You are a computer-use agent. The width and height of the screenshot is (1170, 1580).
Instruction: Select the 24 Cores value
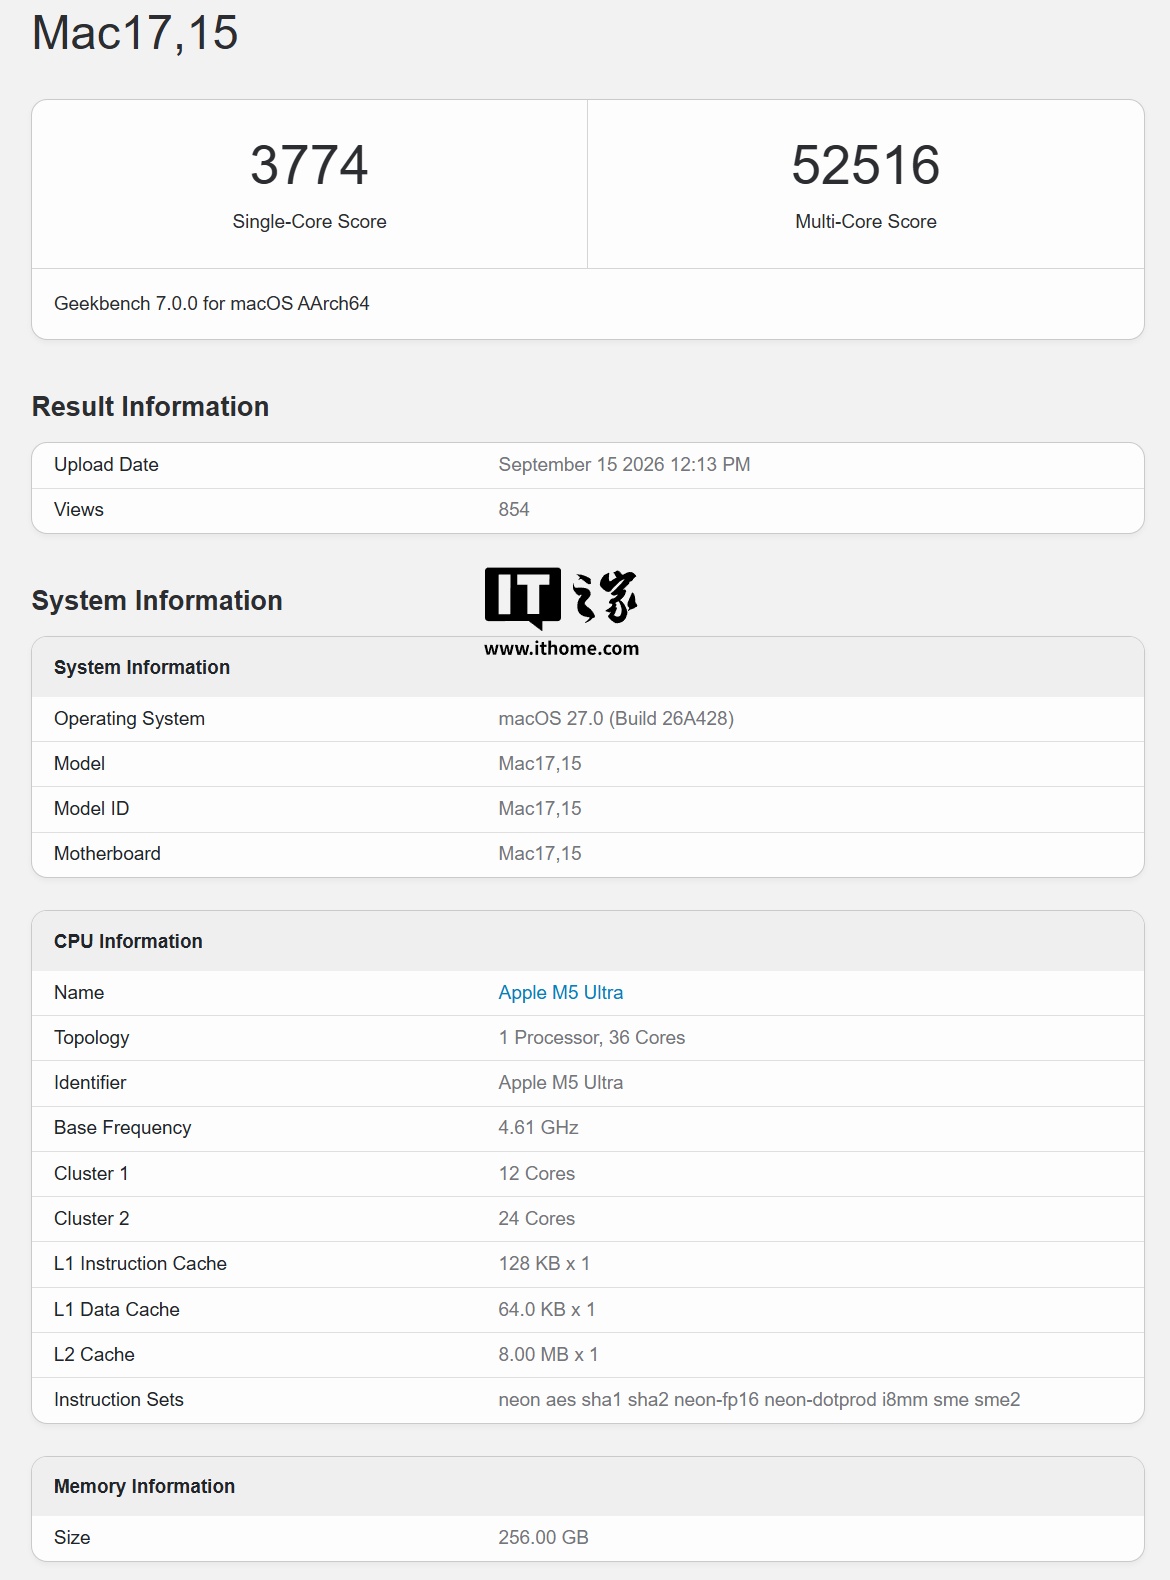pos(537,1218)
